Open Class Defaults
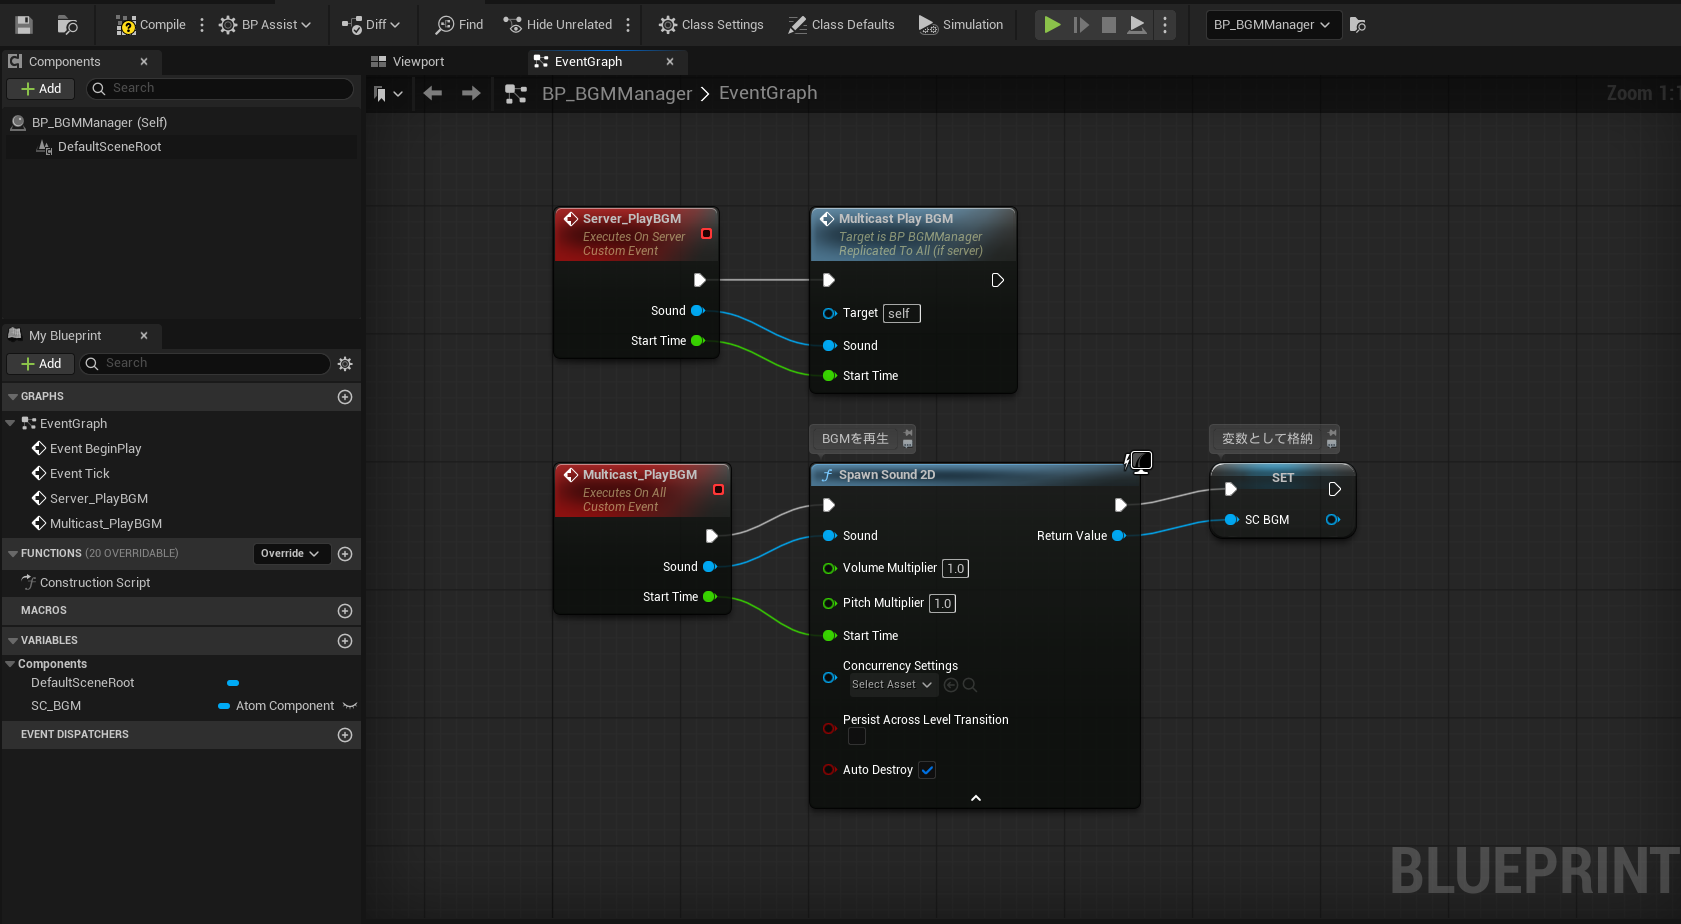This screenshot has height=924, width=1681. [841, 25]
